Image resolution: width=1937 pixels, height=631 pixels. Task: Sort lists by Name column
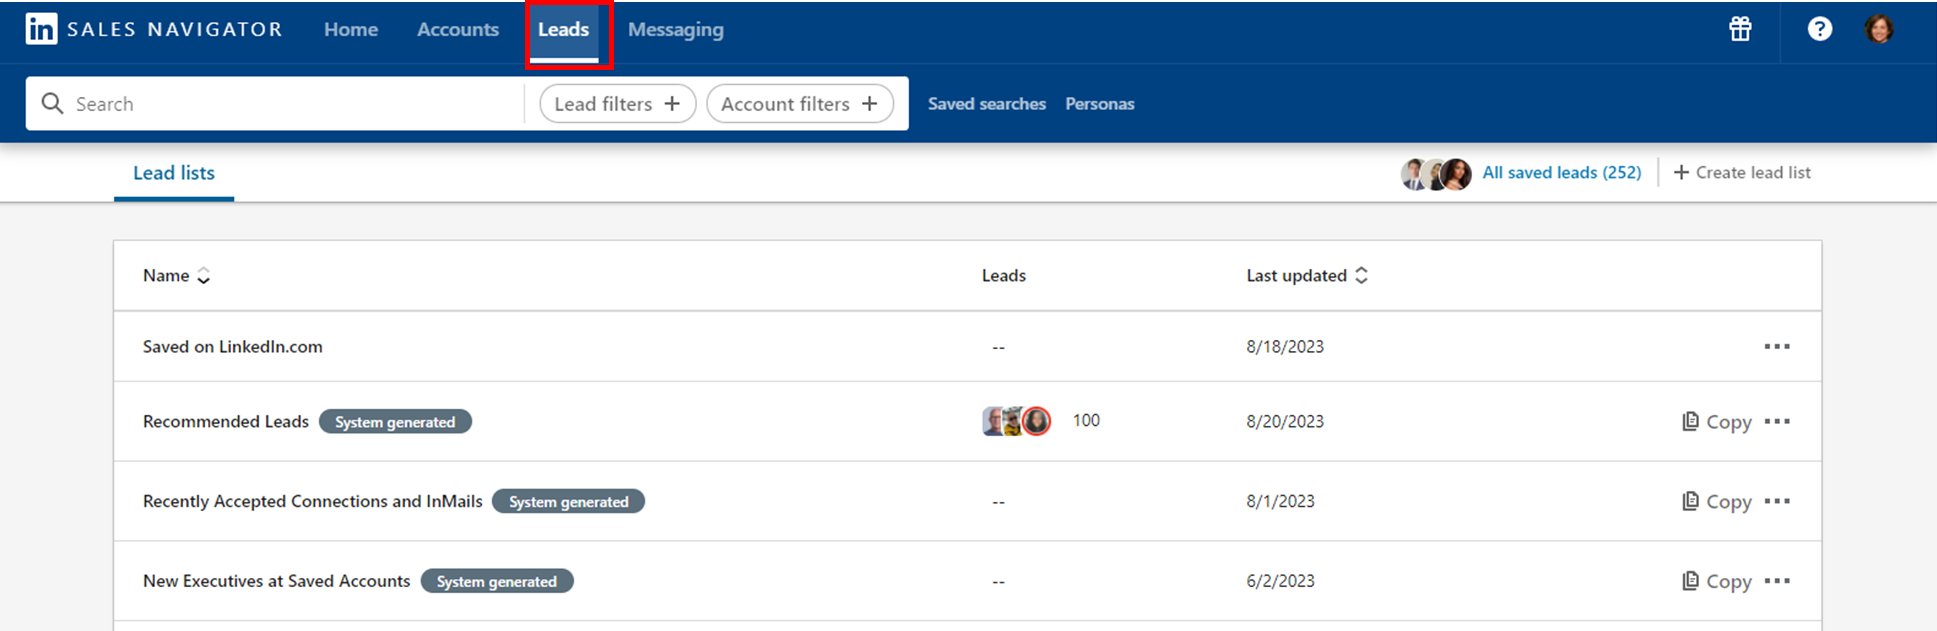point(176,275)
